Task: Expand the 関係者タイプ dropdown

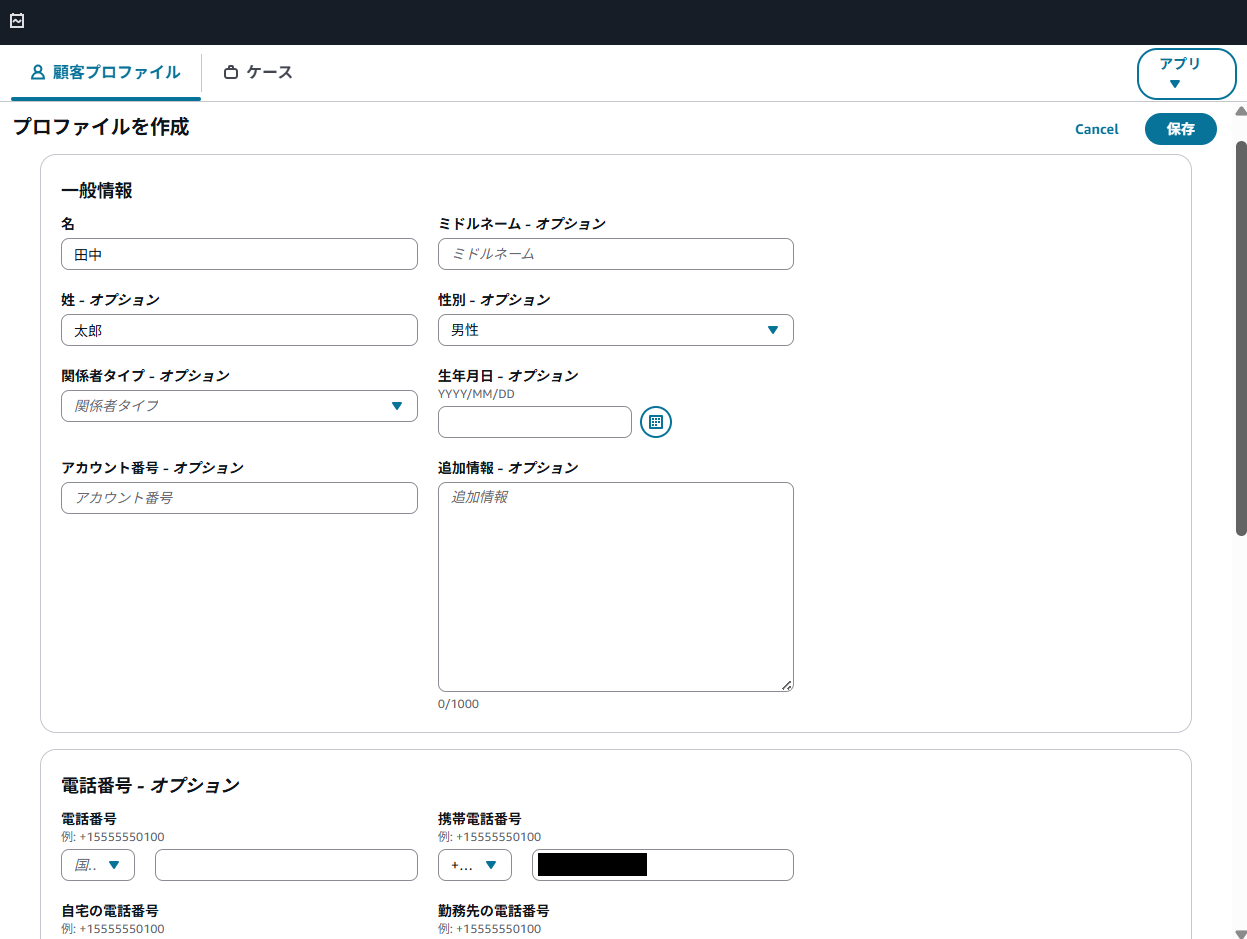Action: click(x=239, y=406)
